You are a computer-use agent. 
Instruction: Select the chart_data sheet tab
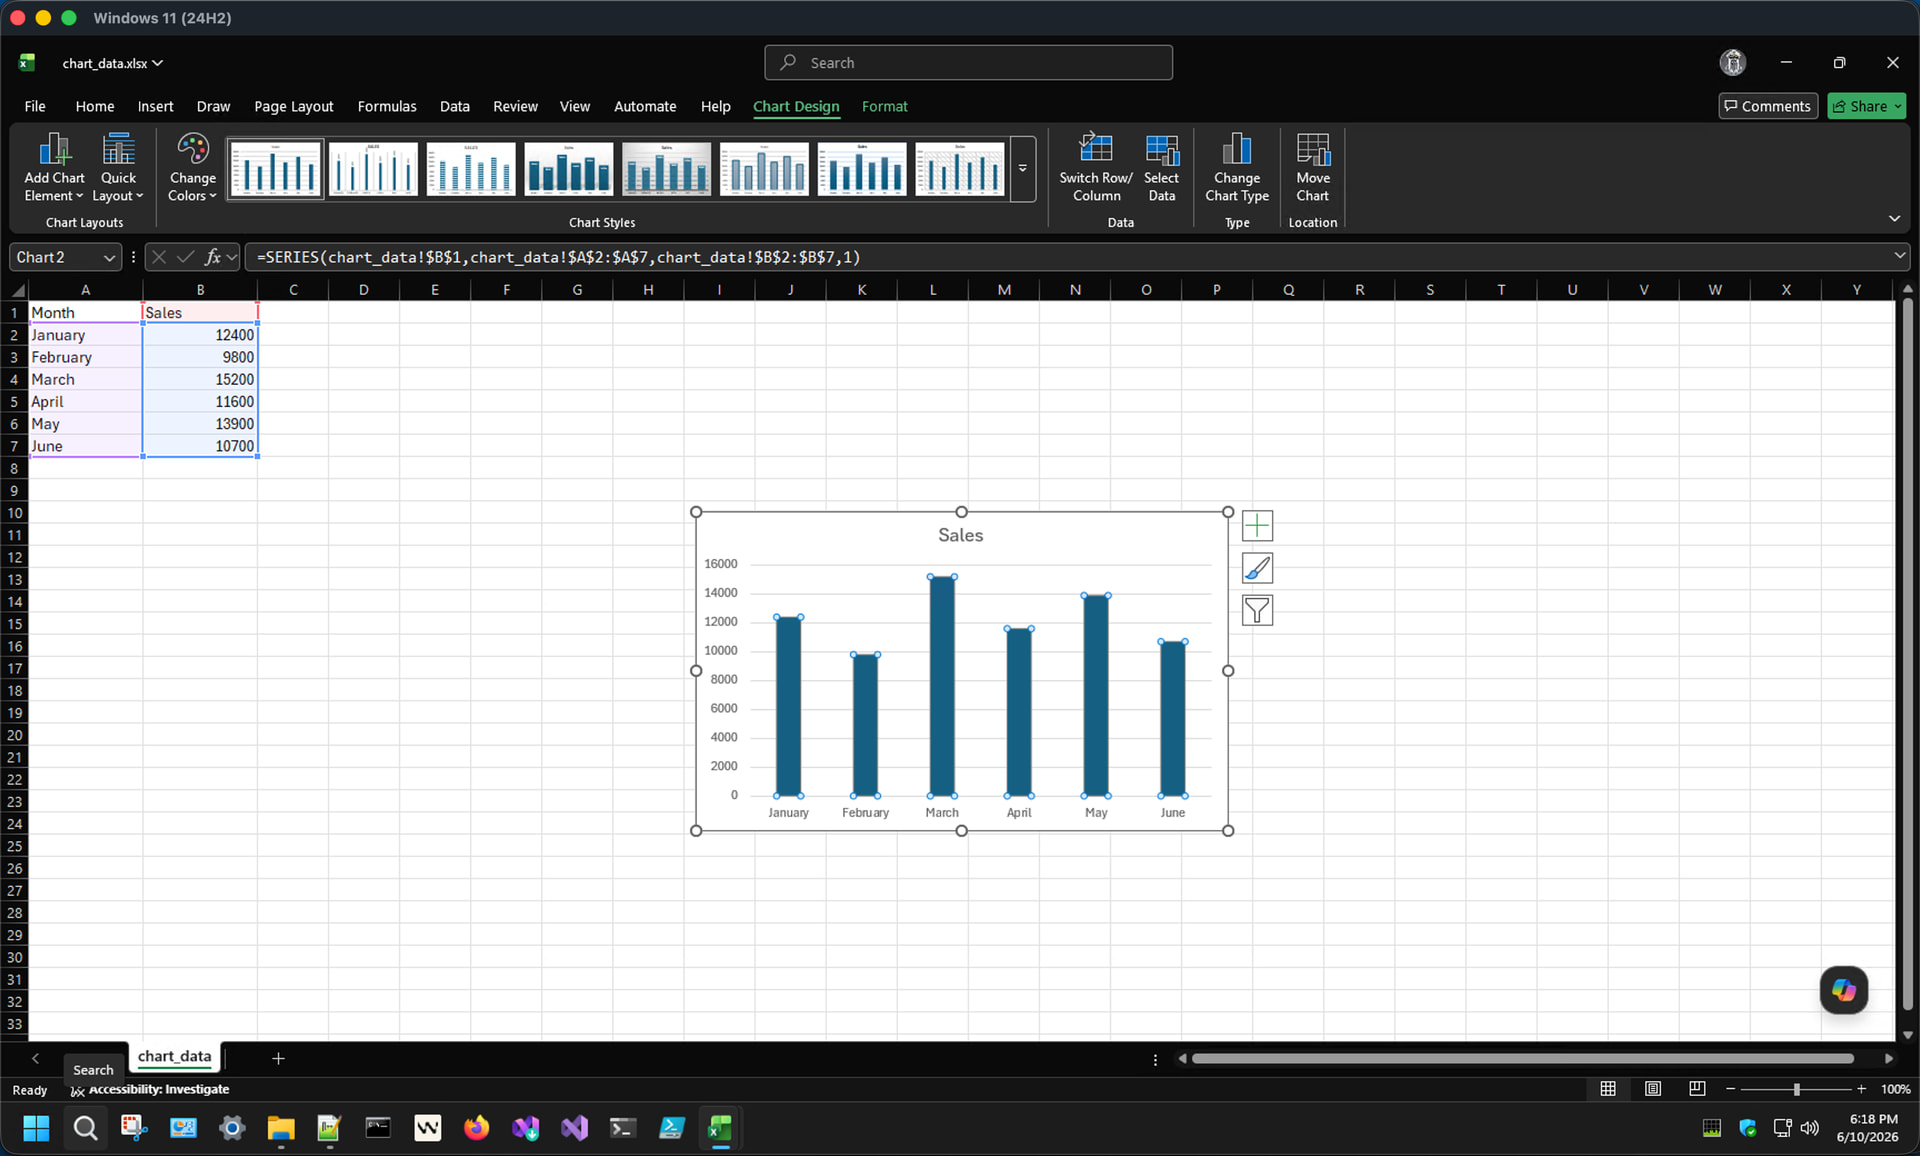click(x=174, y=1057)
